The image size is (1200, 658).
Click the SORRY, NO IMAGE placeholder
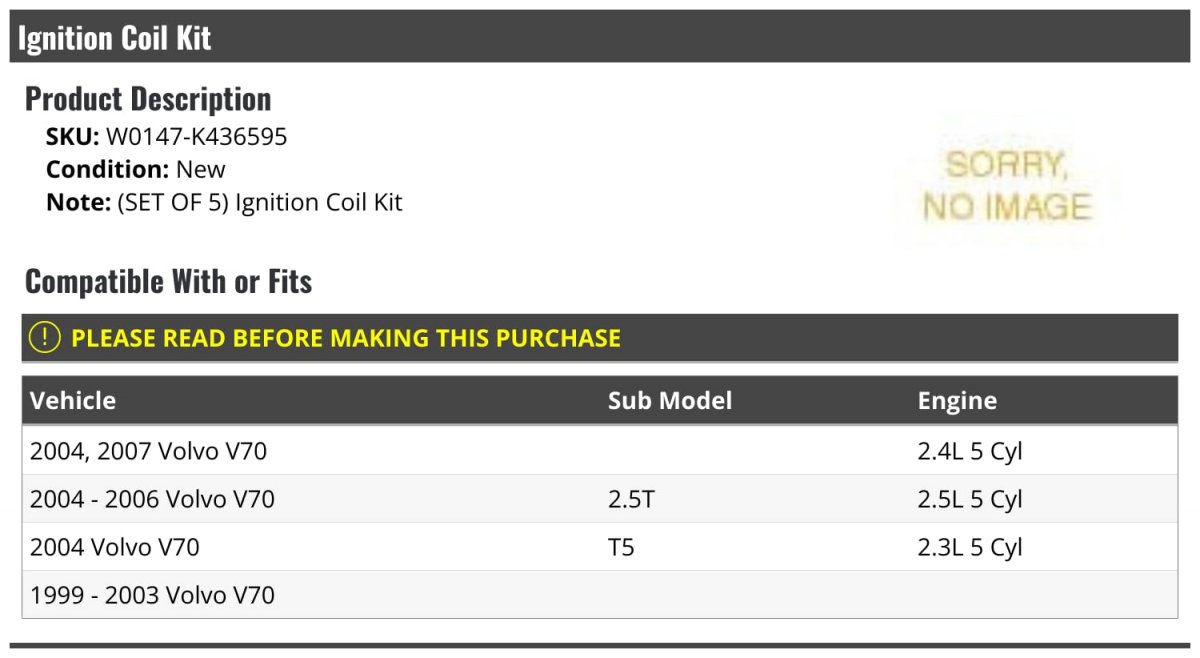[x=1006, y=186]
